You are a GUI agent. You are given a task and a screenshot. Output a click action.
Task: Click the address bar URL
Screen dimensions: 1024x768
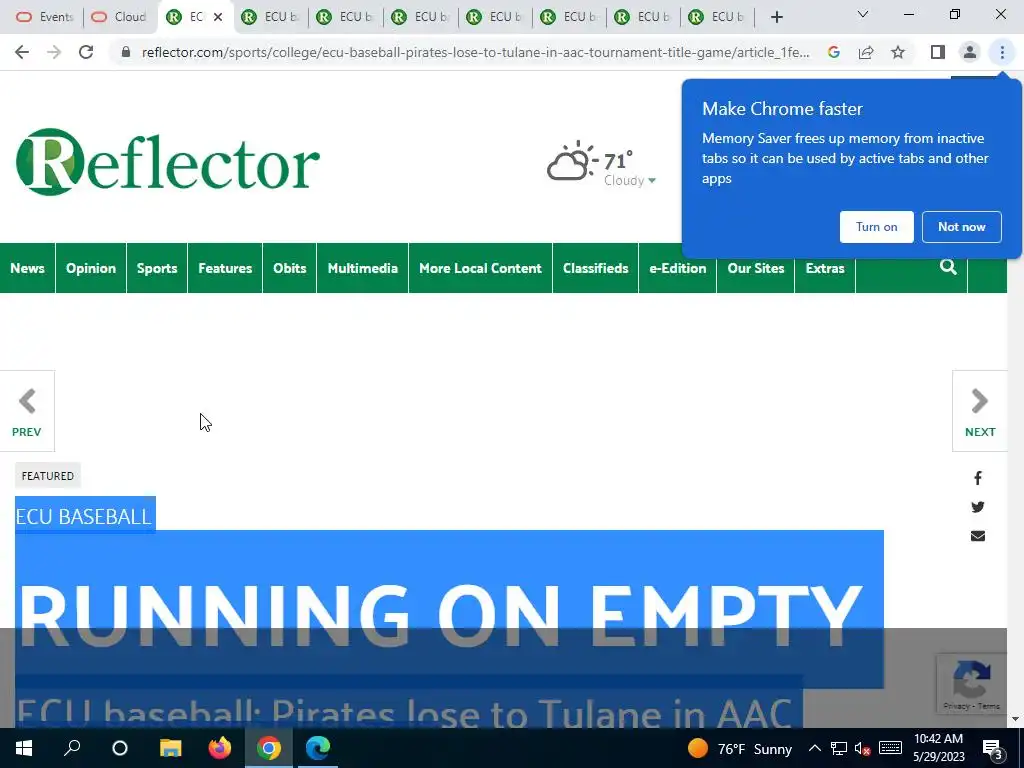(x=475, y=52)
